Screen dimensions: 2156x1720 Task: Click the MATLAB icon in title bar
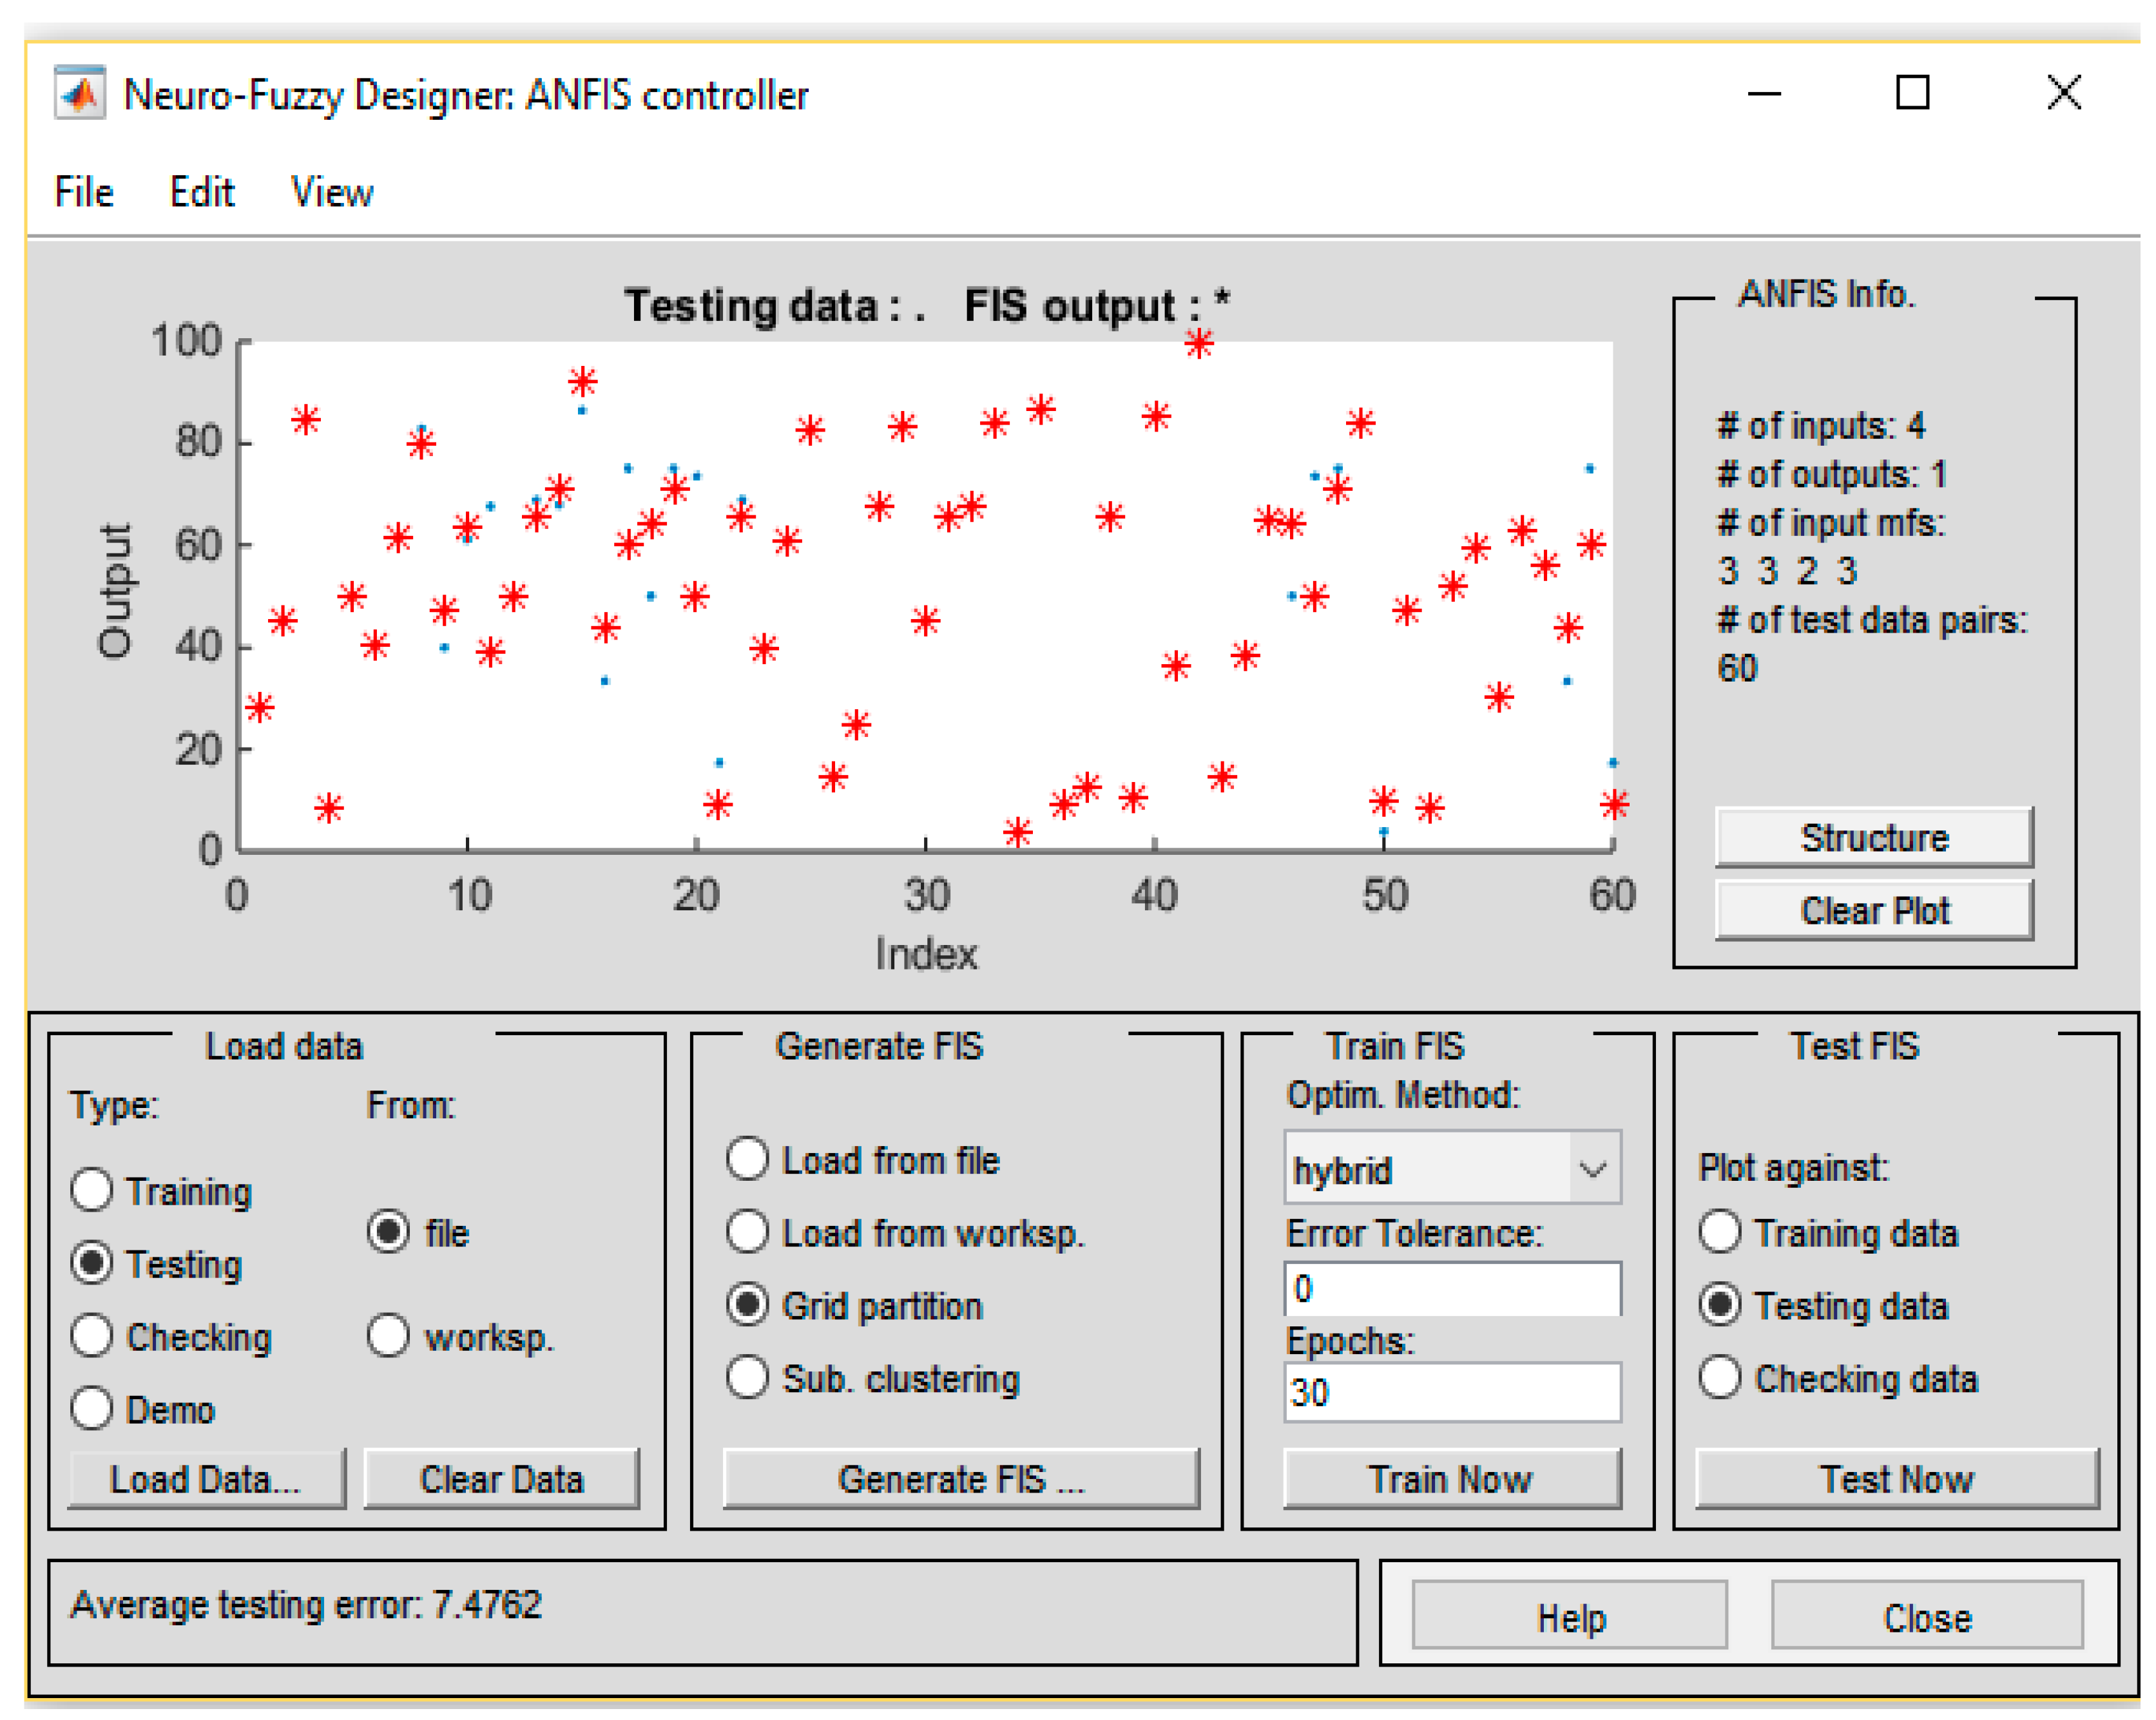click(x=80, y=94)
